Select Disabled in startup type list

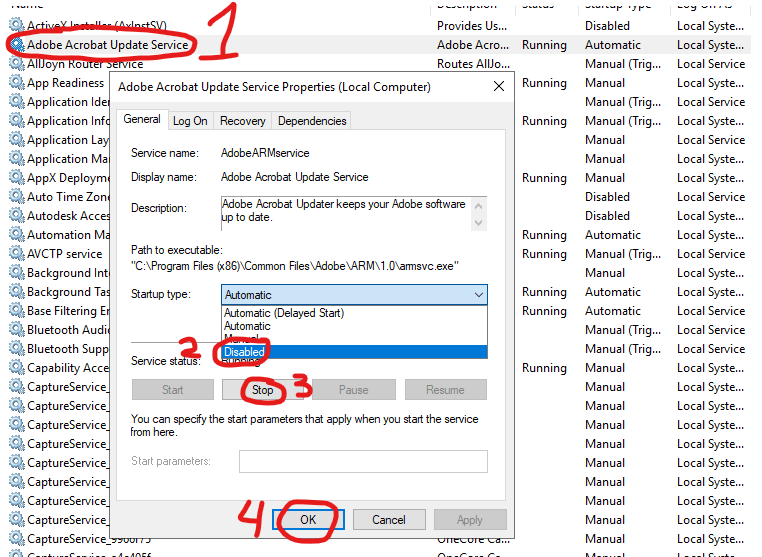pyautogui.click(x=354, y=352)
